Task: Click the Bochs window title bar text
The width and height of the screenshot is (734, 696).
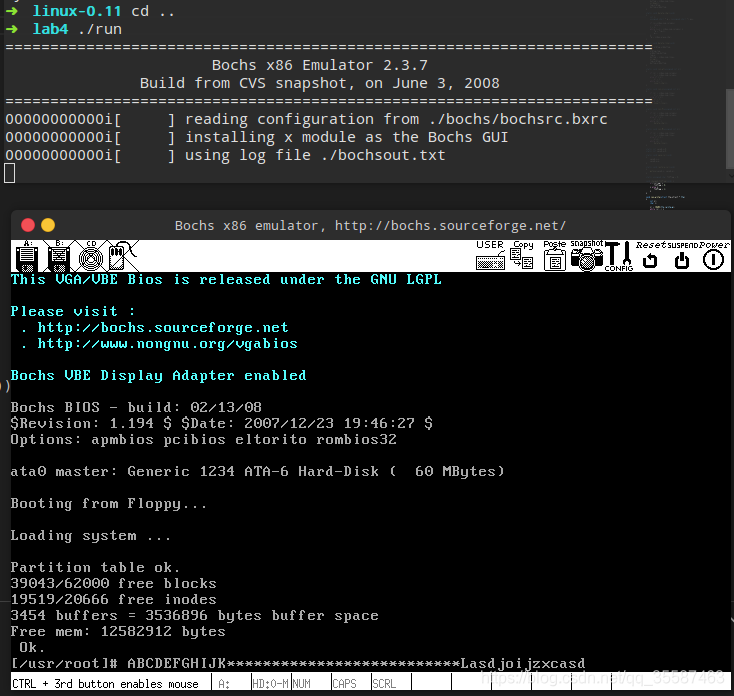Action: click(370, 226)
